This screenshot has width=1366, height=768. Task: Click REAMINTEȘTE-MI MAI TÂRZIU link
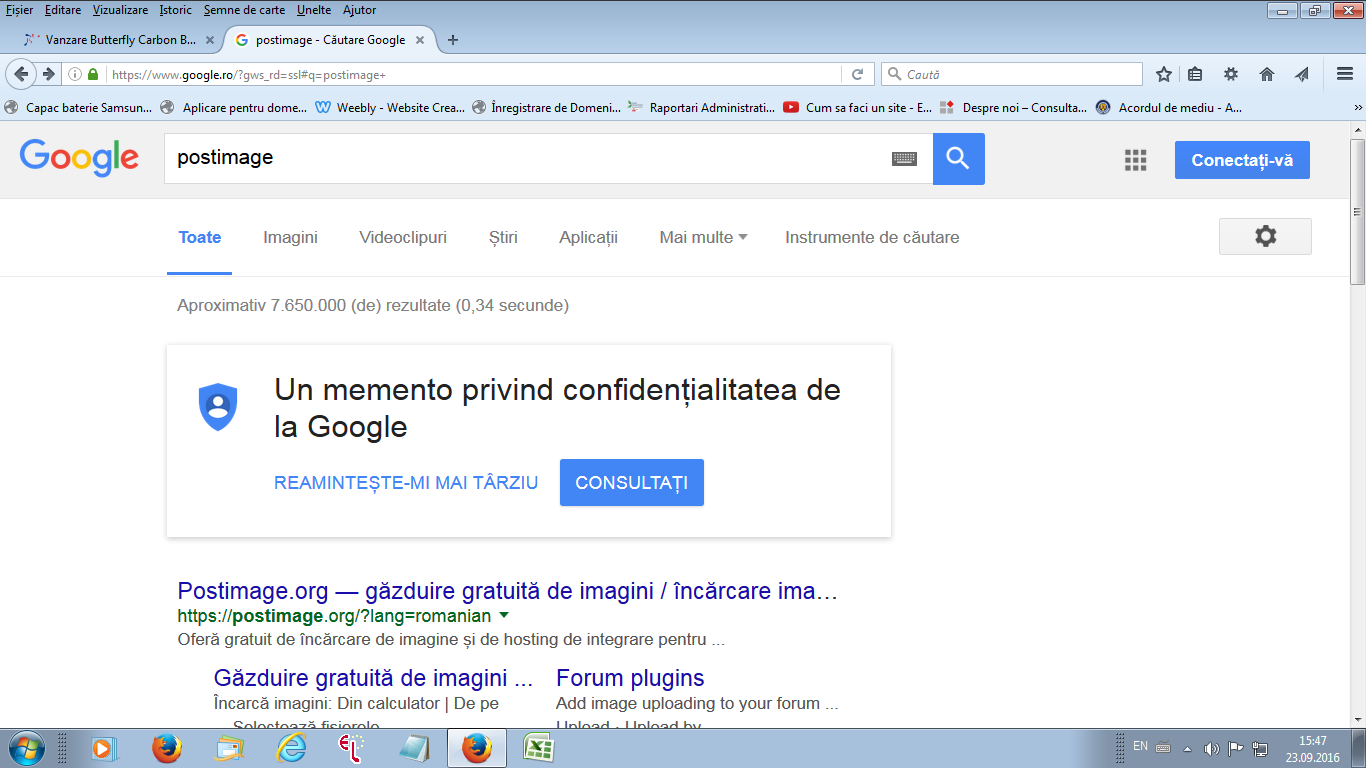click(x=406, y=483)
